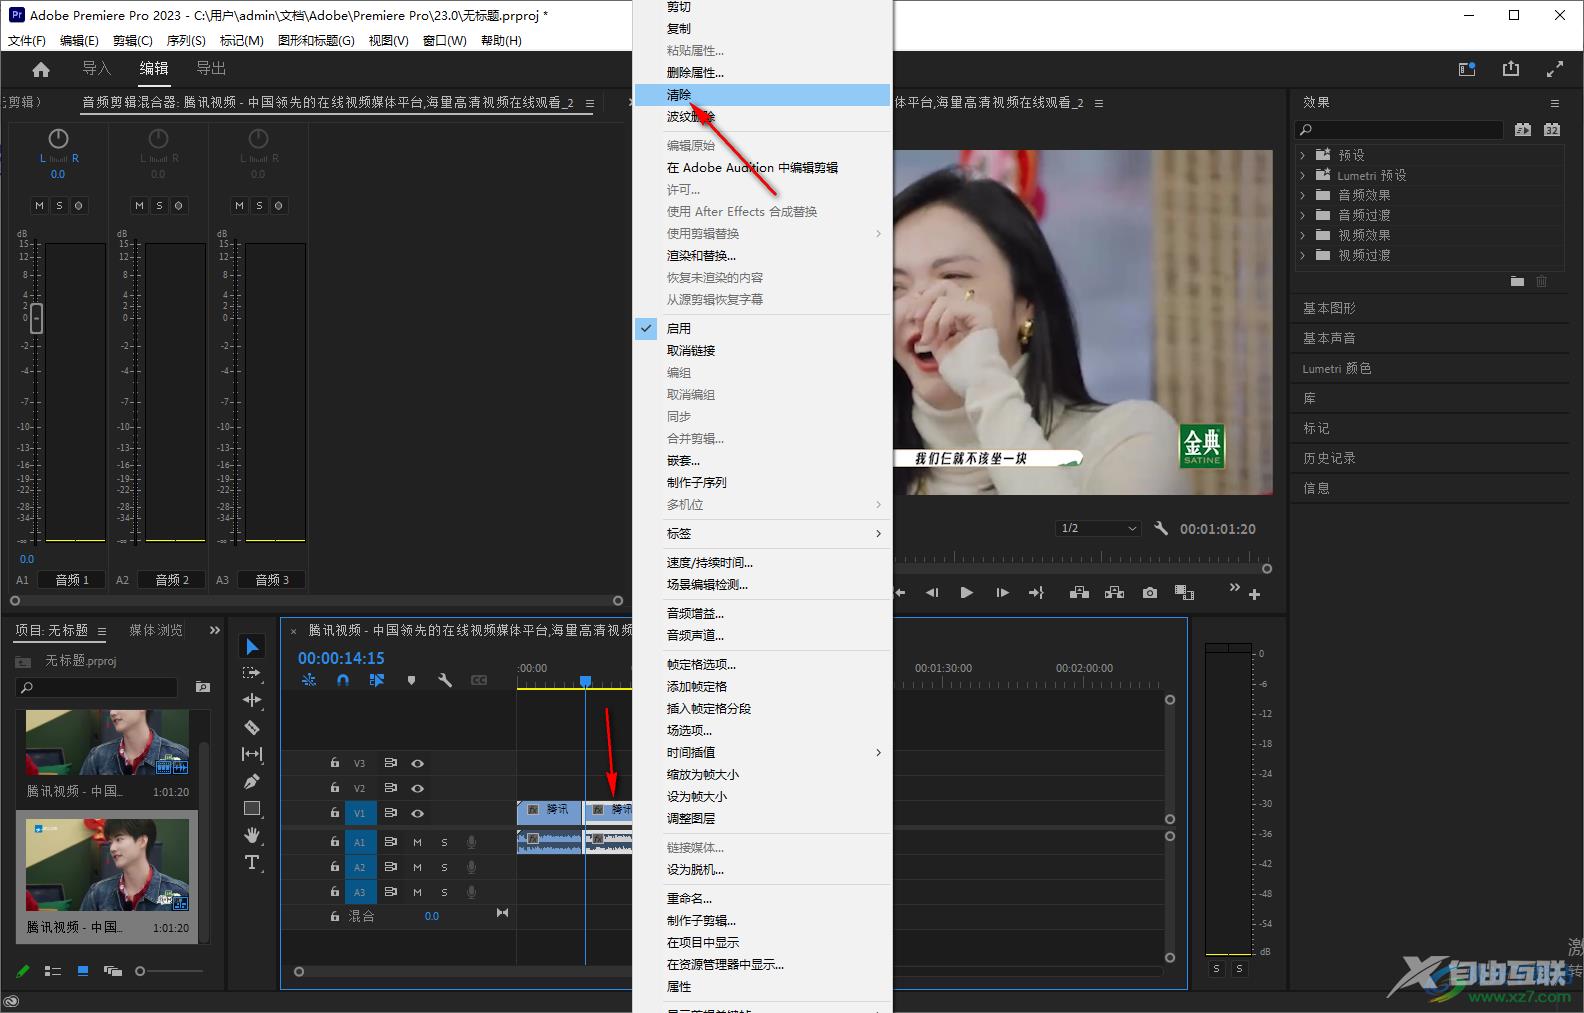Viewport: 1584px width, 1013px height.
Task: Toggle V2 track output eye
Action: 418,788
